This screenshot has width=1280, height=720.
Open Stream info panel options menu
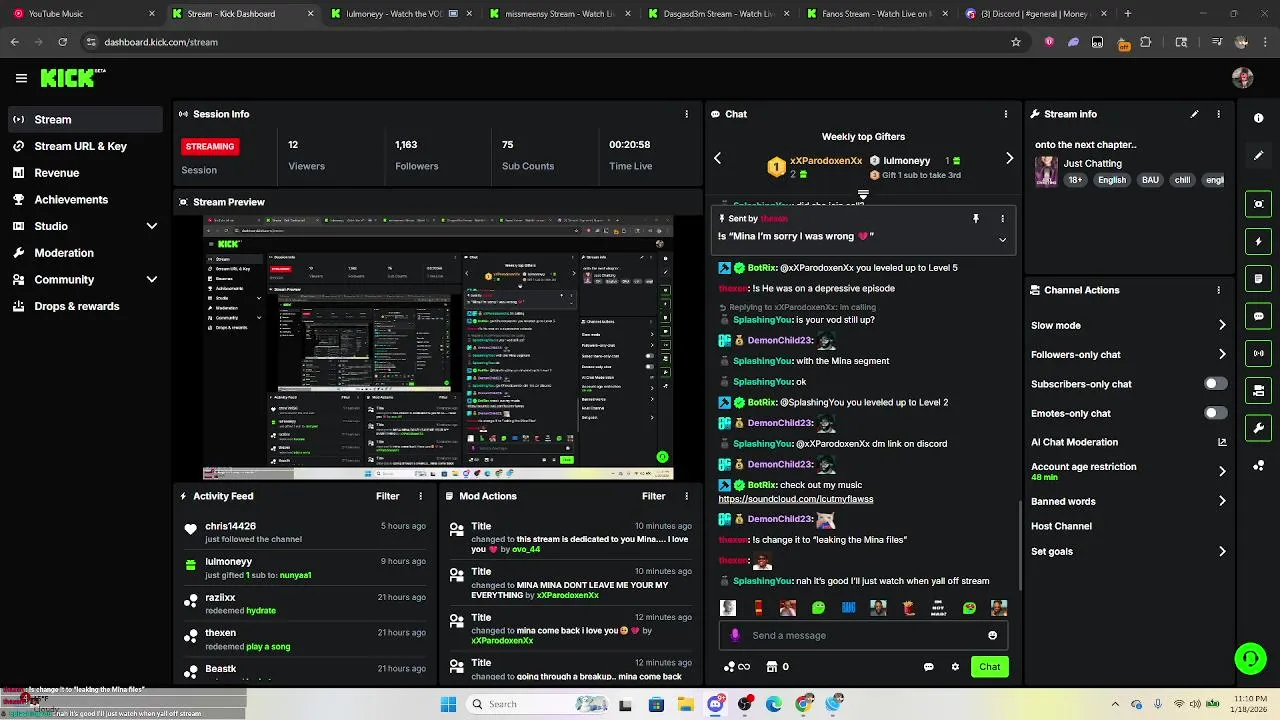click(x=1218, y=114)
